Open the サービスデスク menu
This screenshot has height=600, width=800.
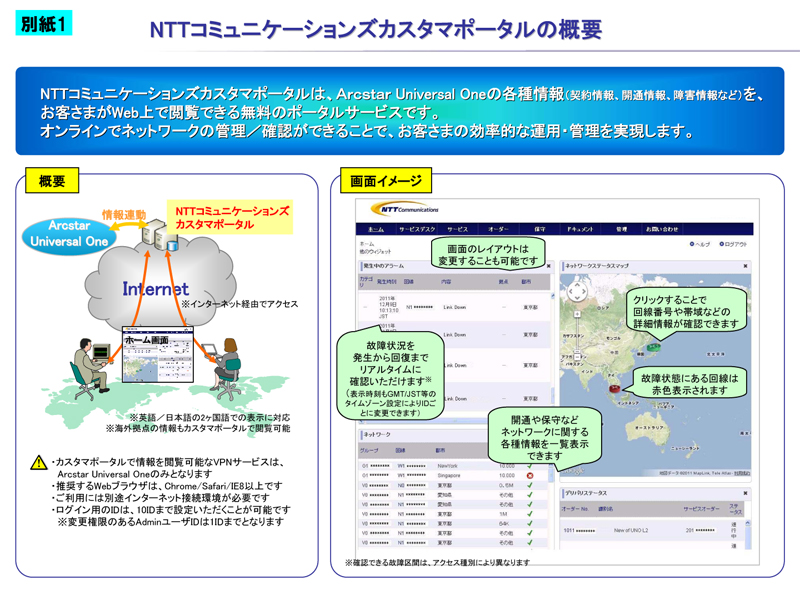[x=417, y=230]
